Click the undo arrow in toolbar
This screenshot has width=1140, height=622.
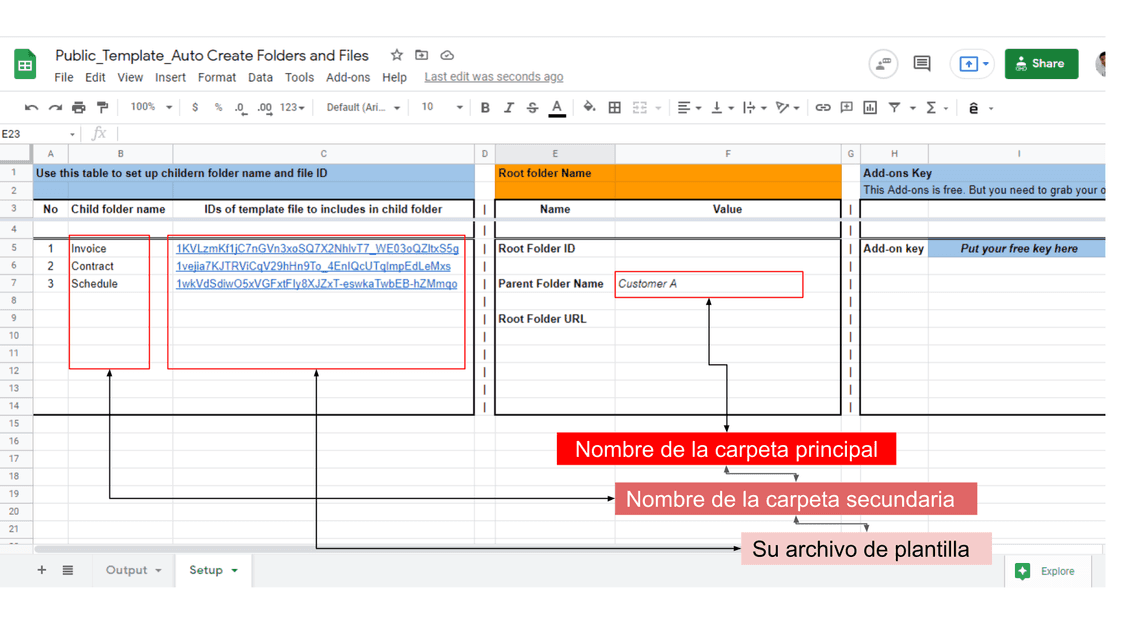32,108
